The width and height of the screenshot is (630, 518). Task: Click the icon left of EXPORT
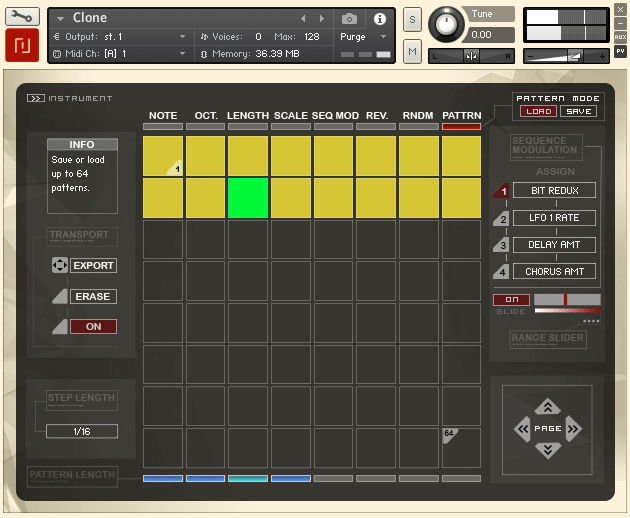(60, 266)
